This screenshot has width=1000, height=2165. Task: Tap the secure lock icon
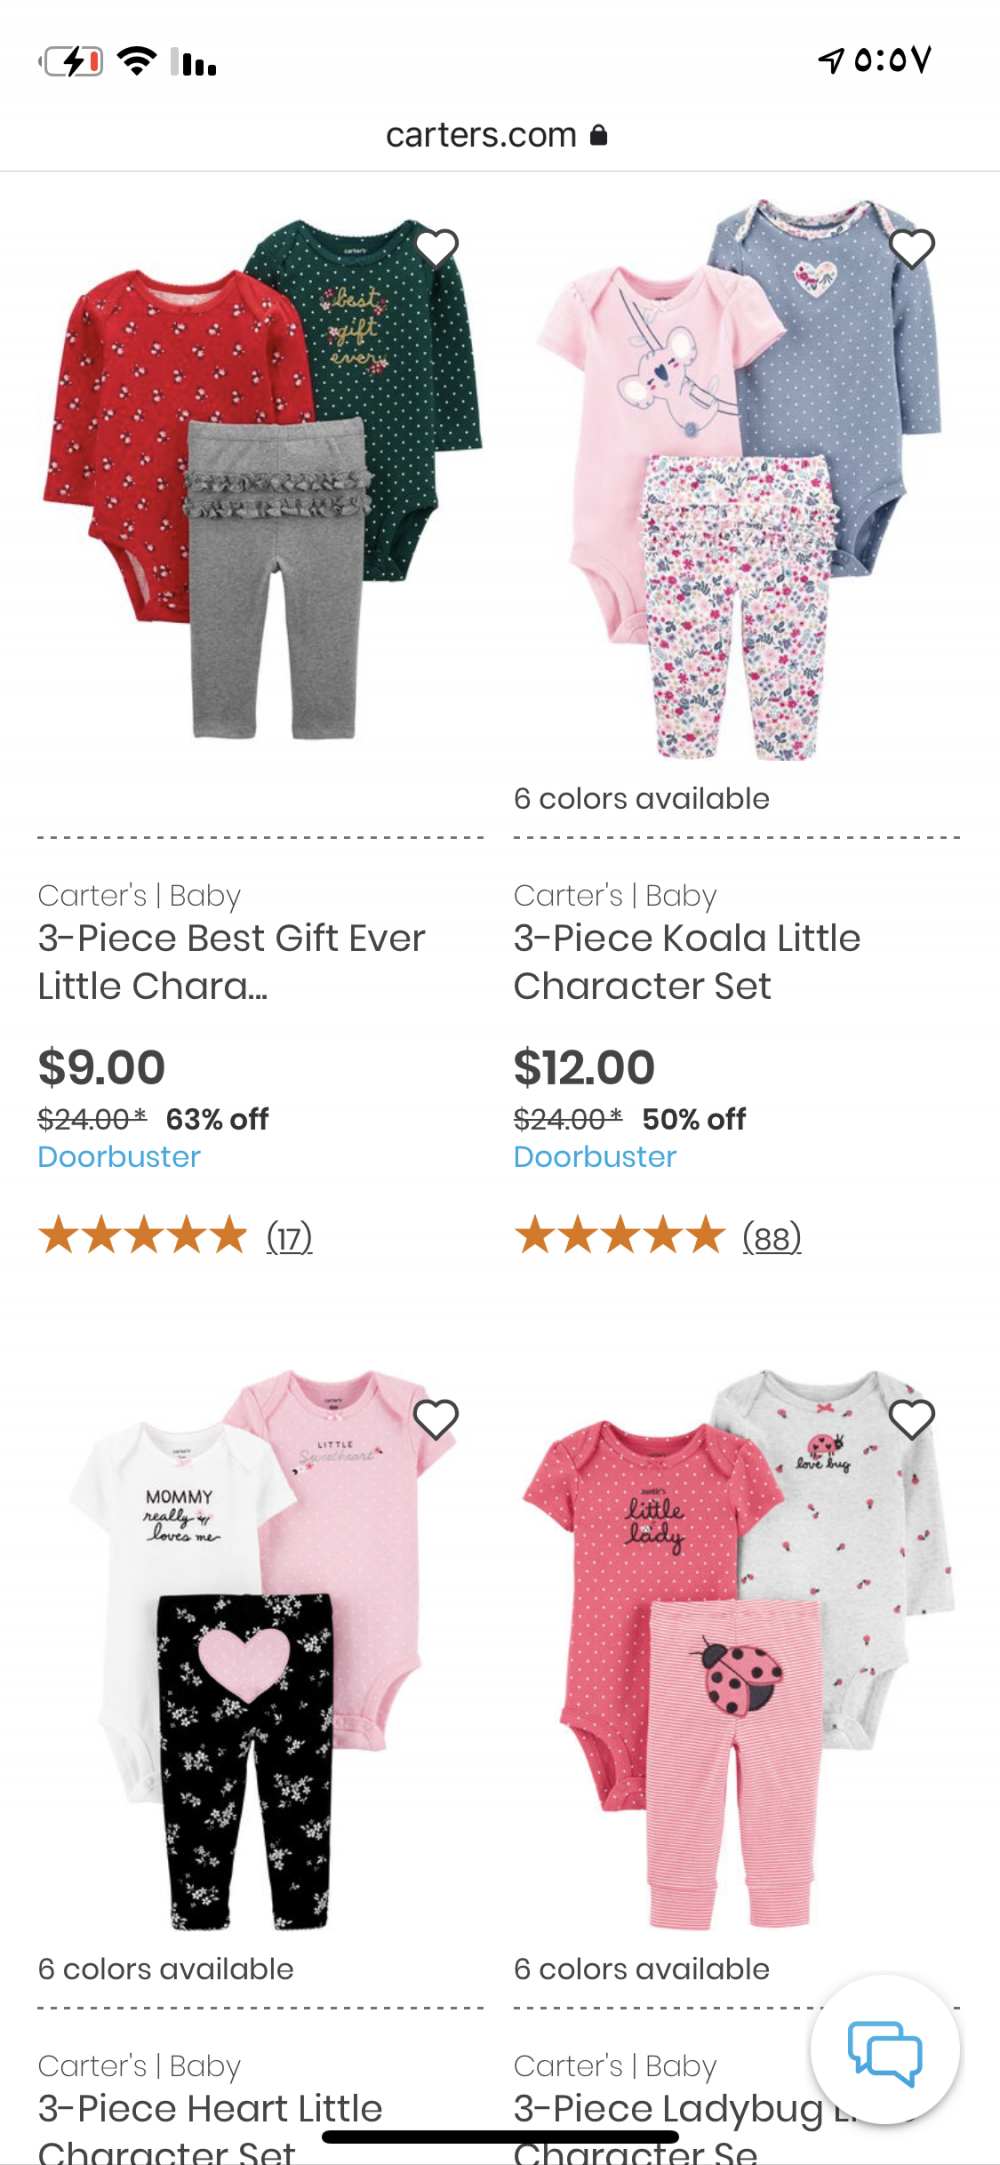coord(599,135)
